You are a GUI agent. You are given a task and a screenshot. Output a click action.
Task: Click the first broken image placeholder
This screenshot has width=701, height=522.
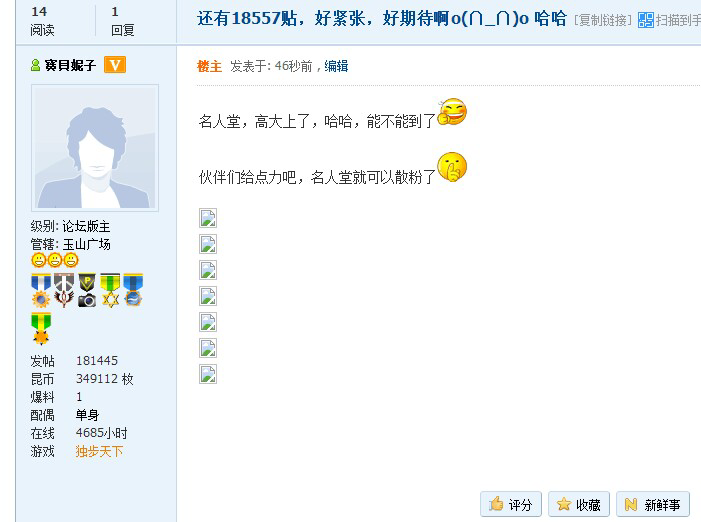[208, 218]
